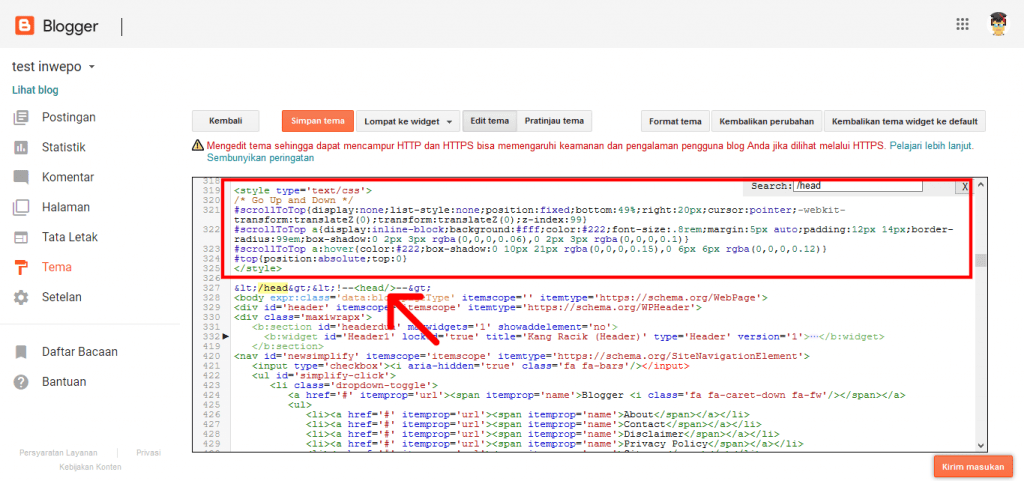Click the editor scroll up arrow
1024x481 pixels.
(x=980, y=184)
